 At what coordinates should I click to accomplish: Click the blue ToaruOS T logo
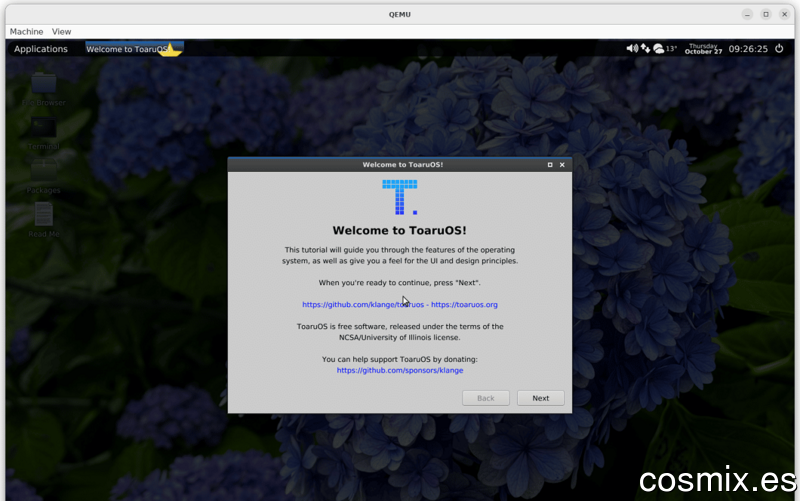click(400, 197)
